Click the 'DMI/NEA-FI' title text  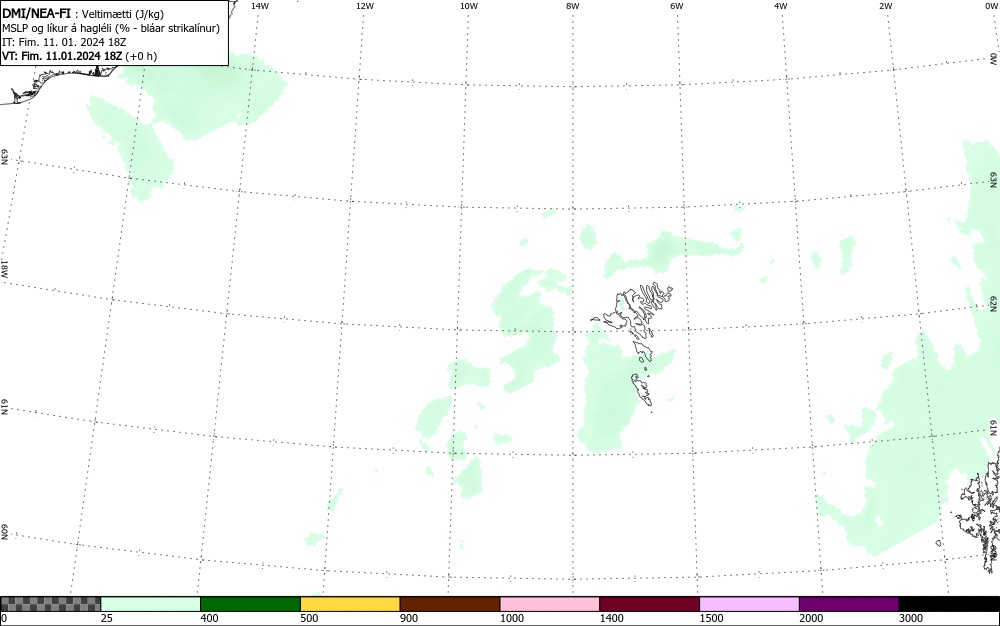36,13
